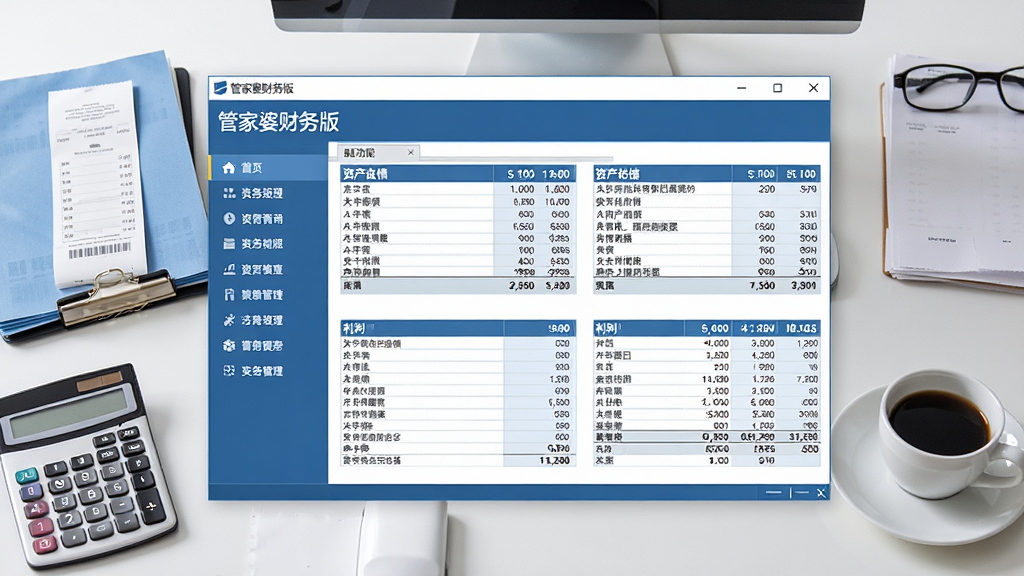Open the four-squares grid icon in the sidebar
This screenshot has width=1024, height=576.
229,193
